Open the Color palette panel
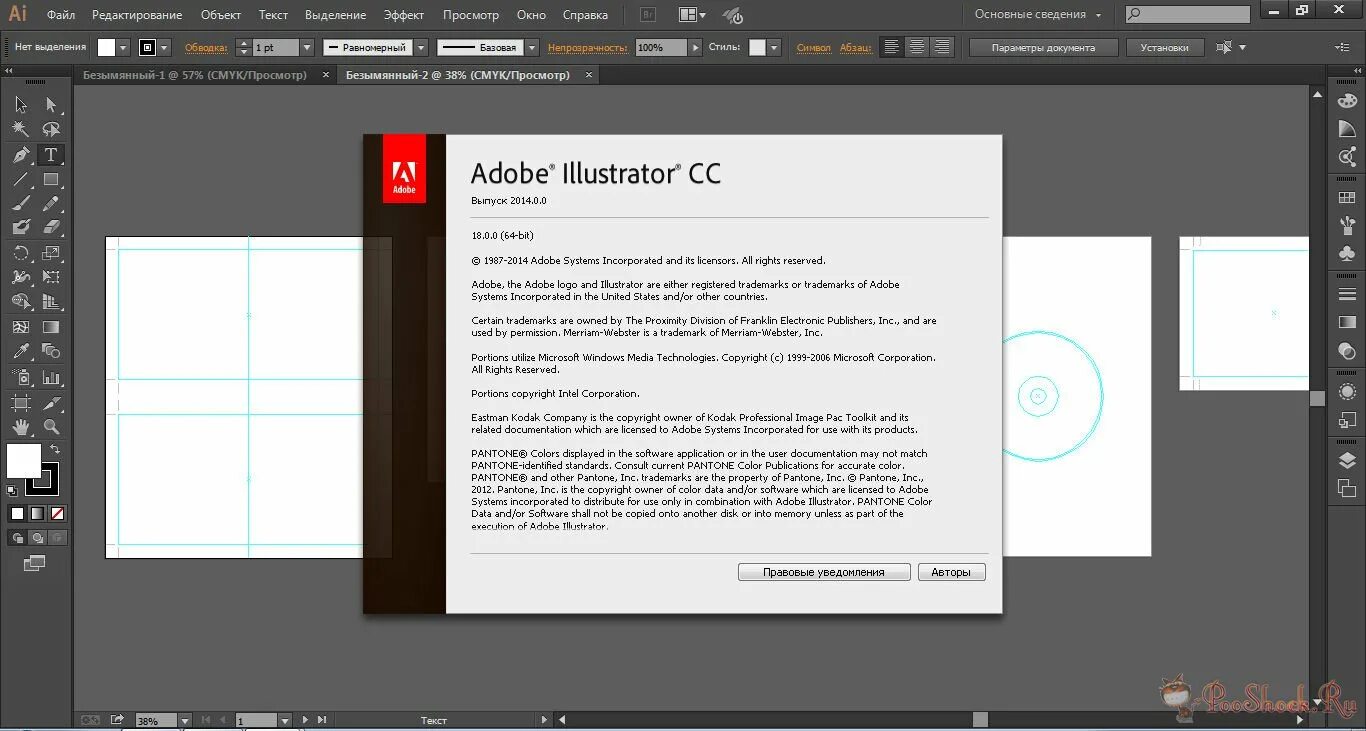 (x=1347, y=100)
